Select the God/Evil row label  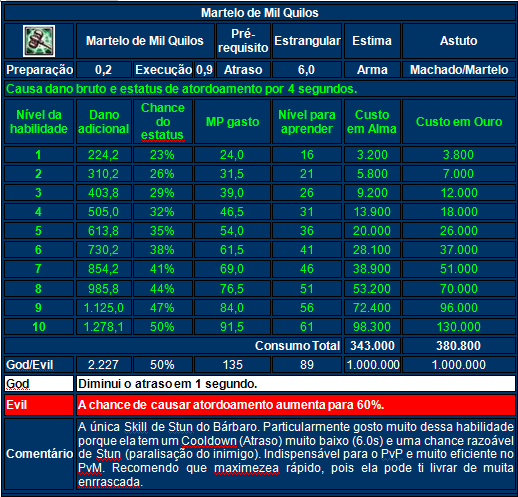coord(39,365)
